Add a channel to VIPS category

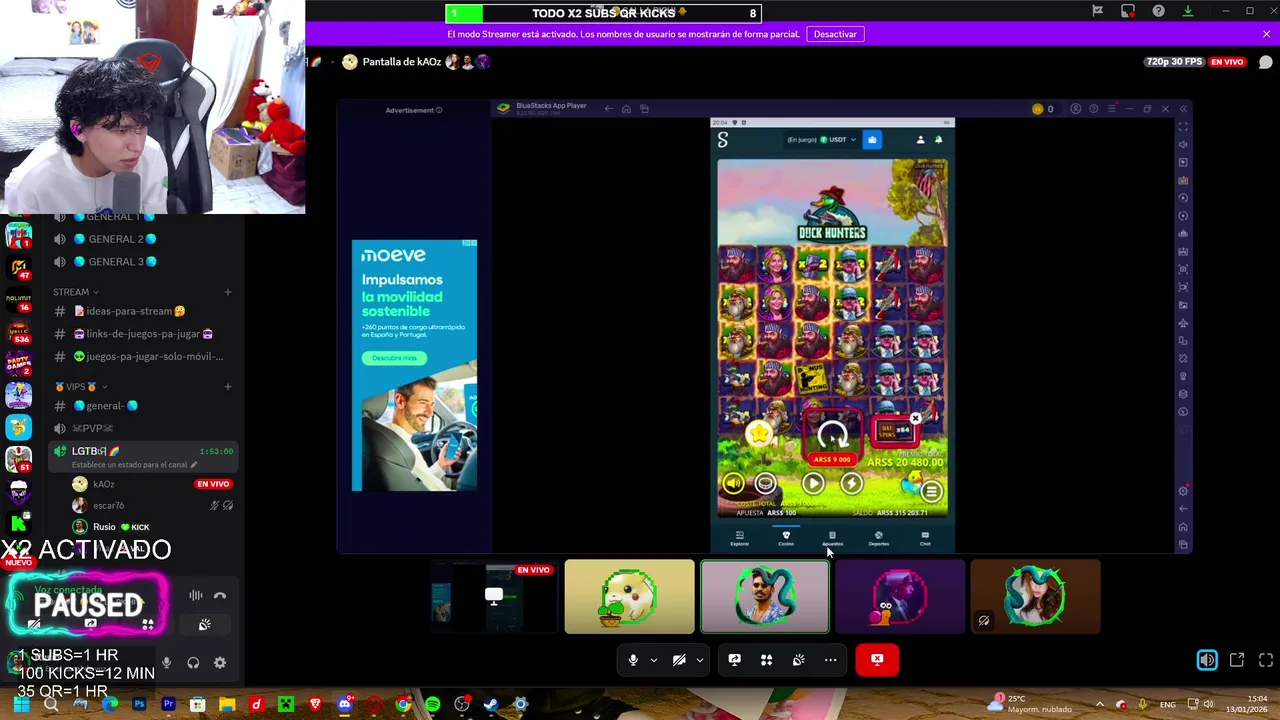click(x=228, y=387)
